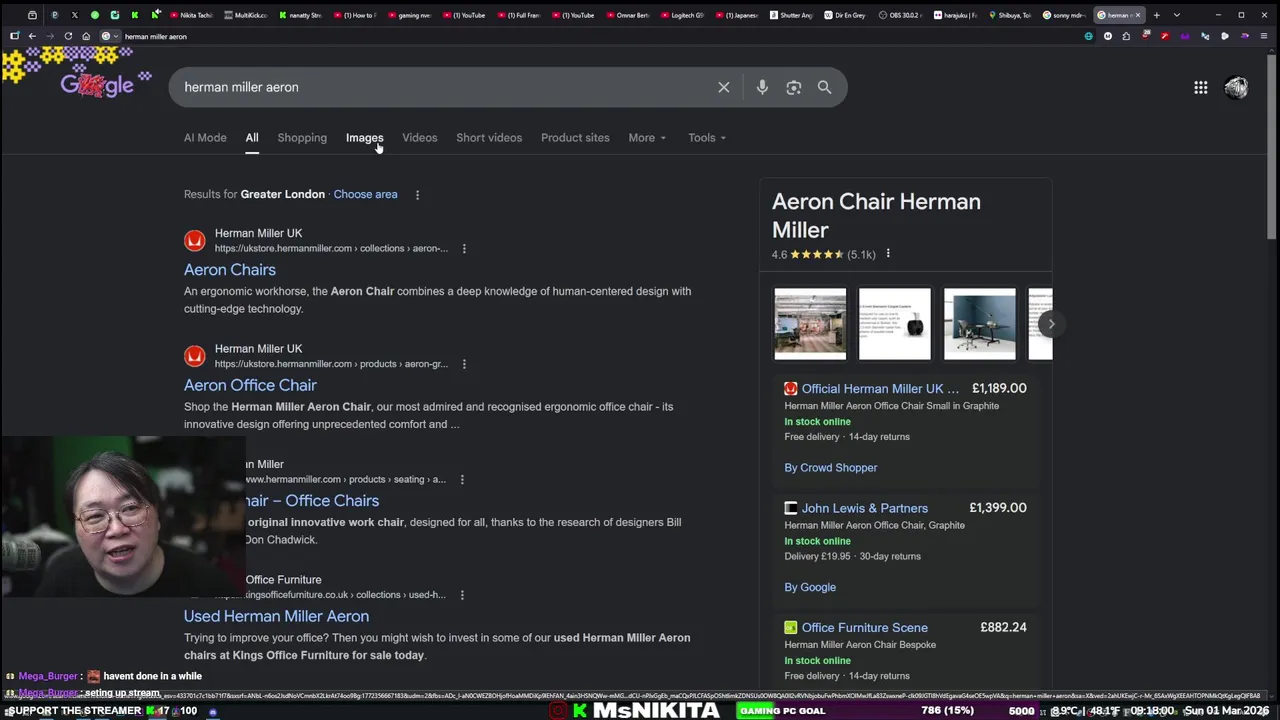
Task: Click the £1,399.00 price
Action: click(997, 508)
